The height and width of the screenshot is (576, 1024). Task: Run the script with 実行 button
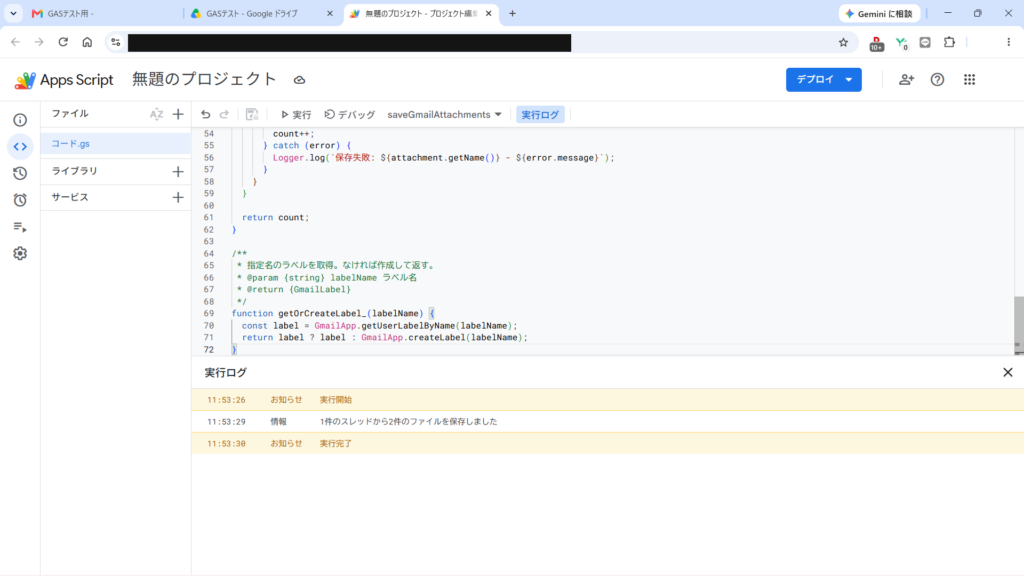pyautogui.click(x=296, y=114)
